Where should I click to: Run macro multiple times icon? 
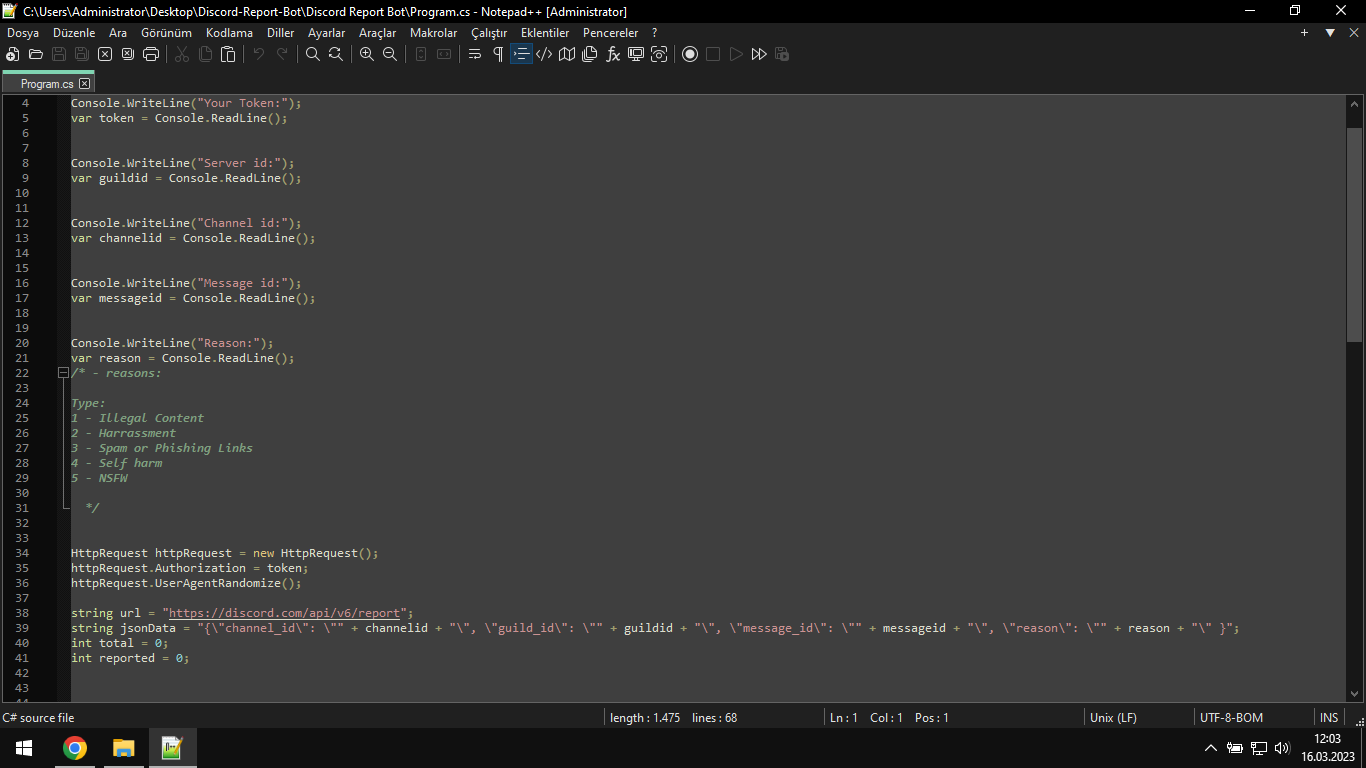tap(759, 54)
